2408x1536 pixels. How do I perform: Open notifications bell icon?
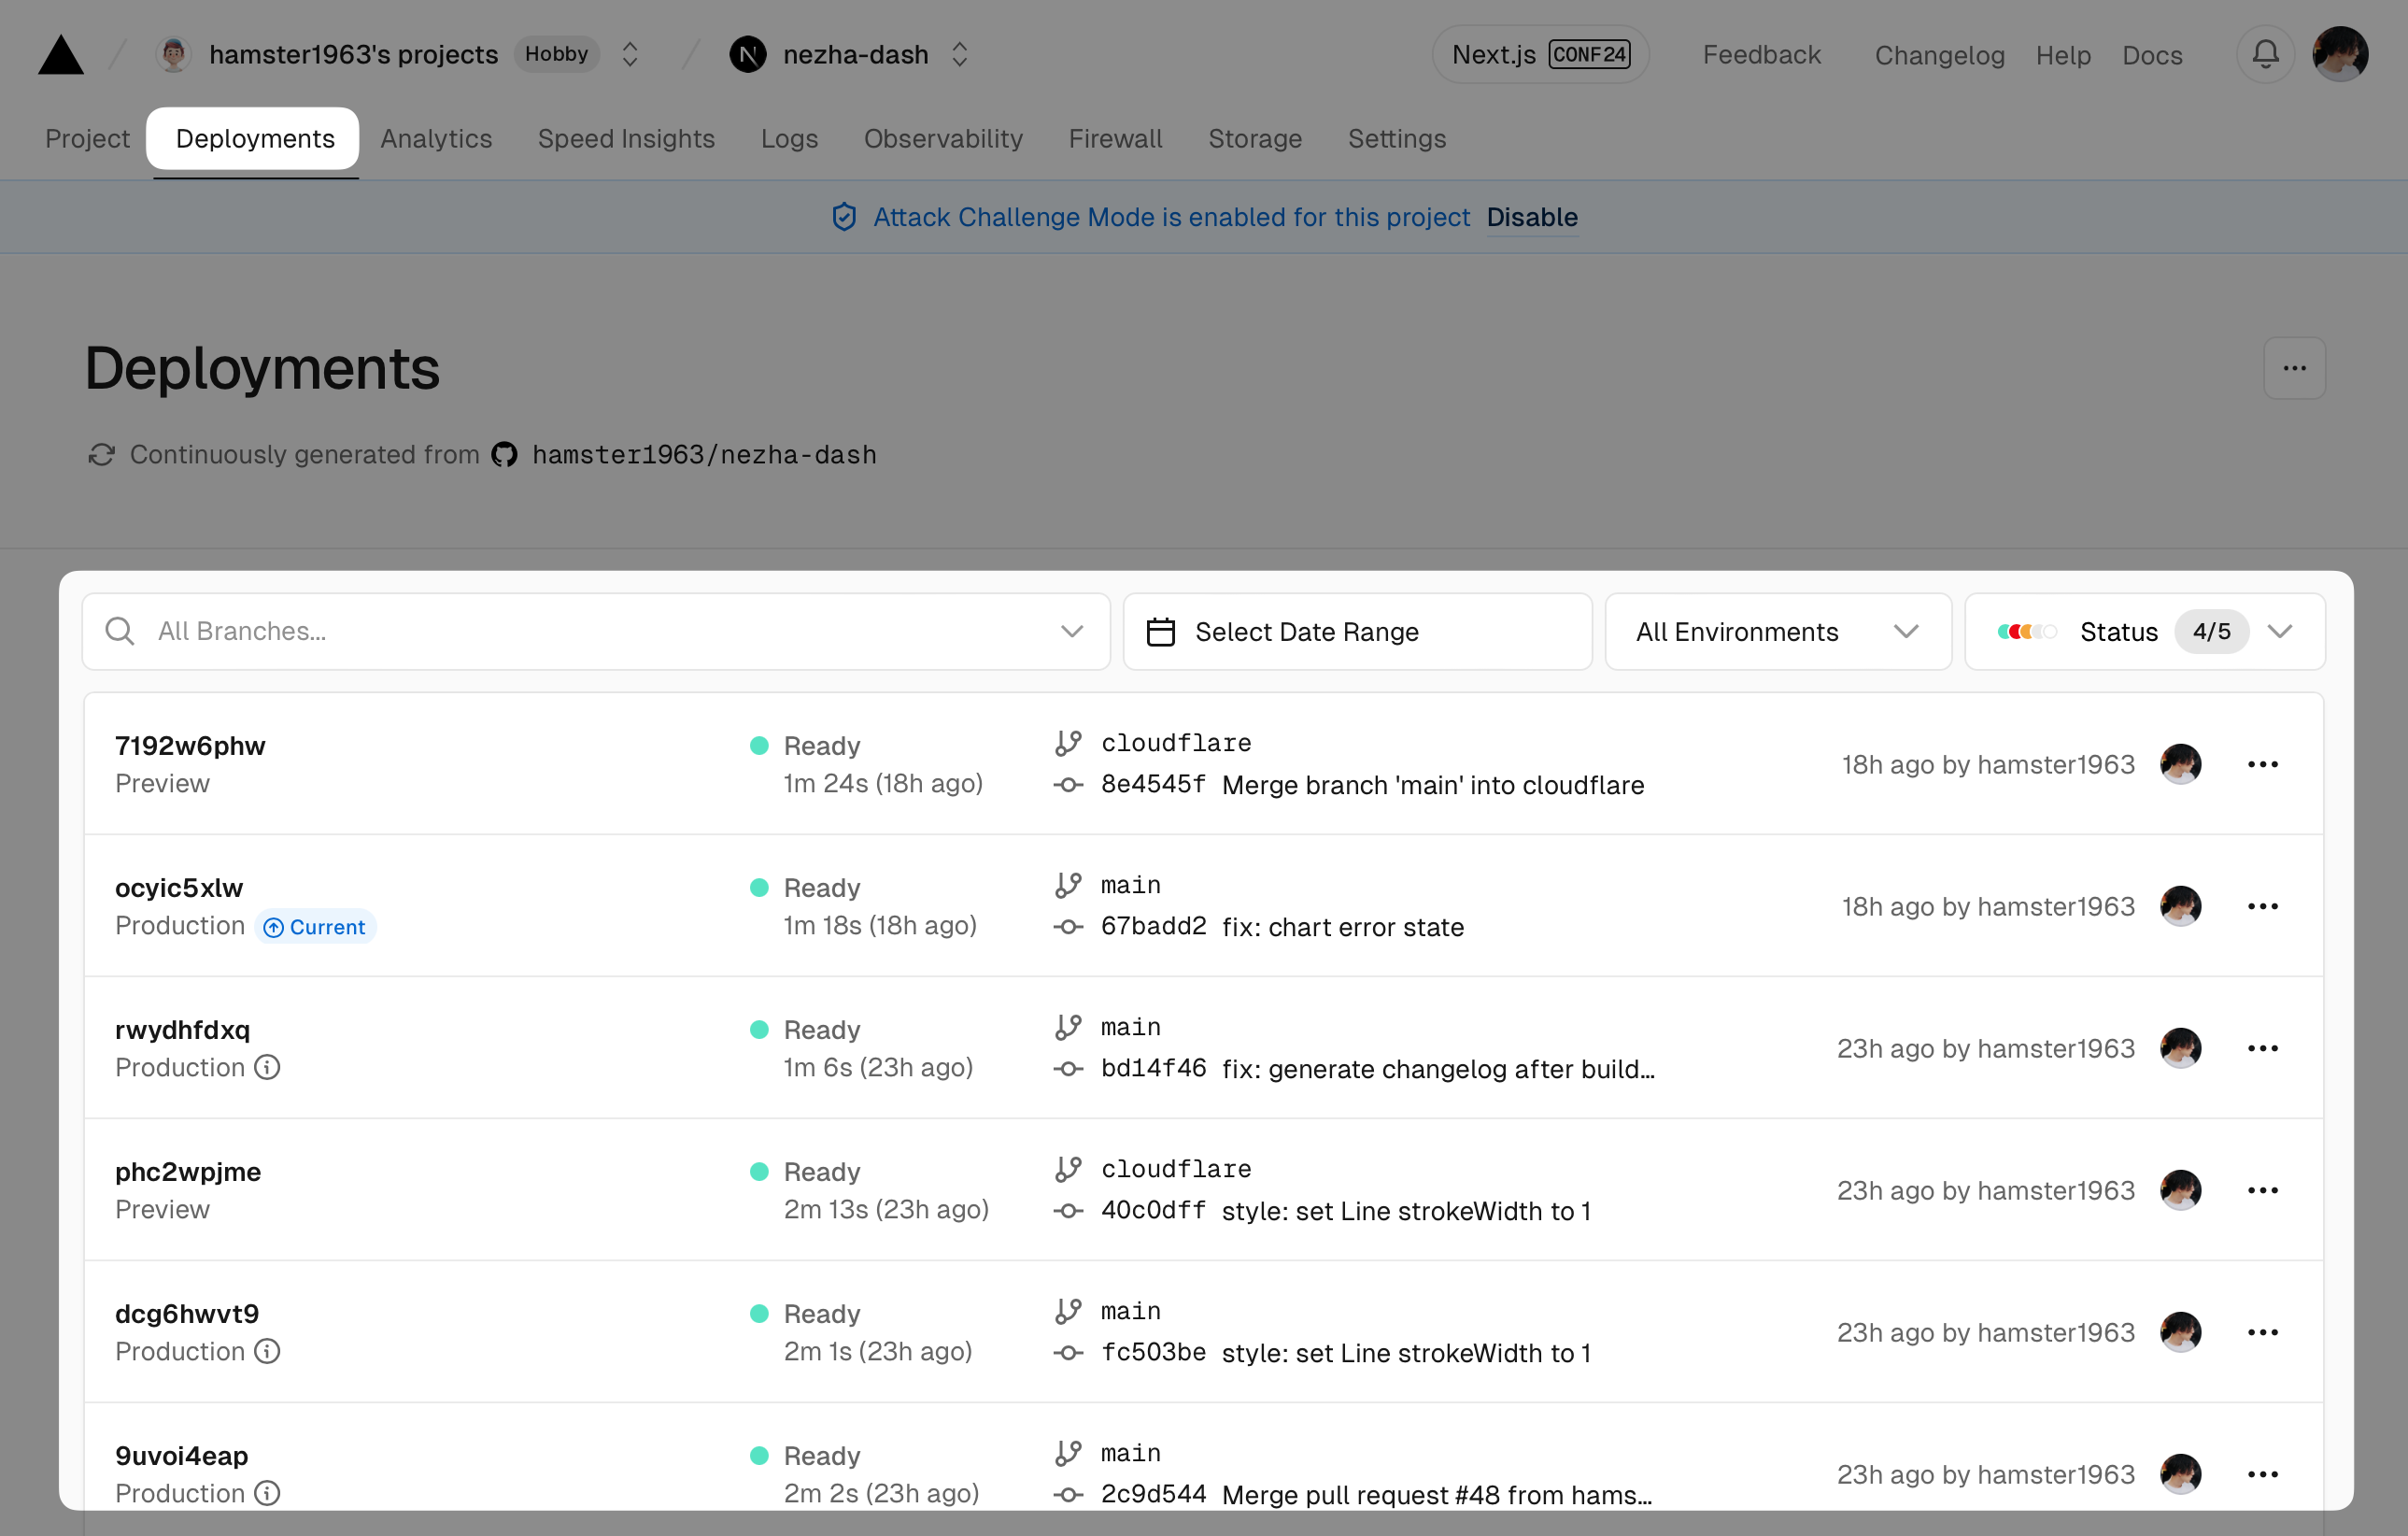coord(2265,54)
